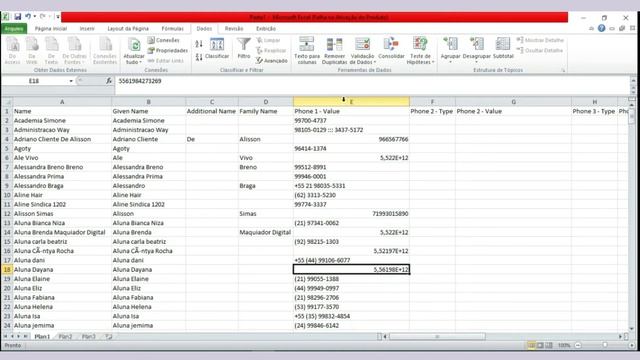Switch to sheet Plan2

click(x=65, y=337)
